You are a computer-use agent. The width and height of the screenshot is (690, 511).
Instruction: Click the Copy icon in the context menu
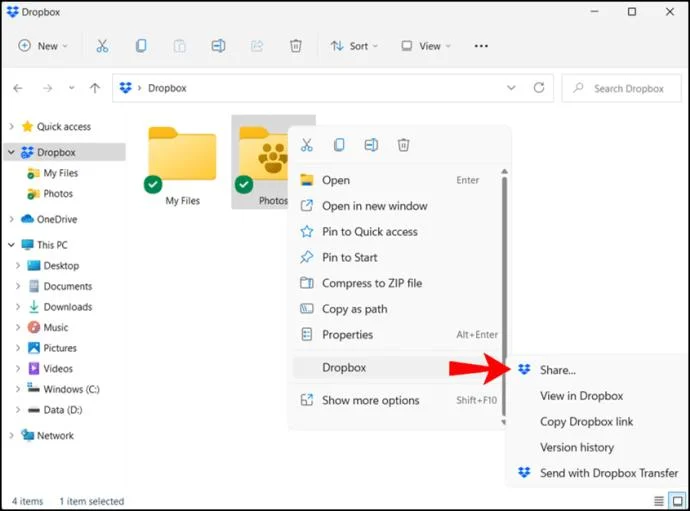(339, 145)
